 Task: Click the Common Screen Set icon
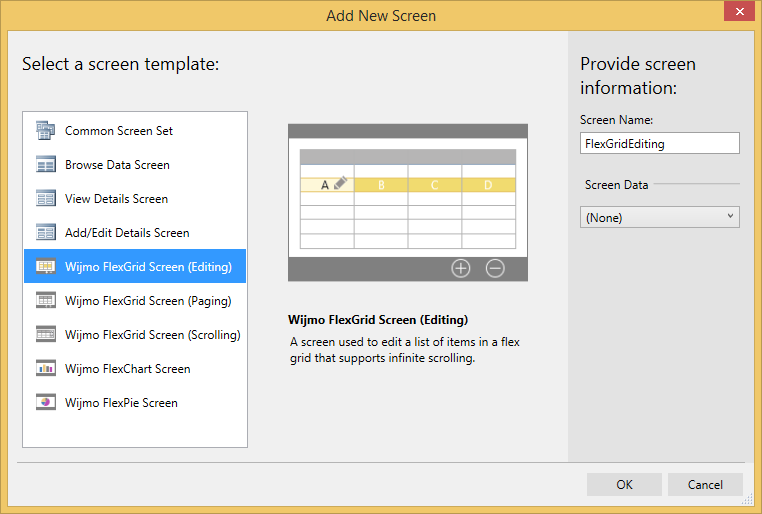tap(45, 130)
